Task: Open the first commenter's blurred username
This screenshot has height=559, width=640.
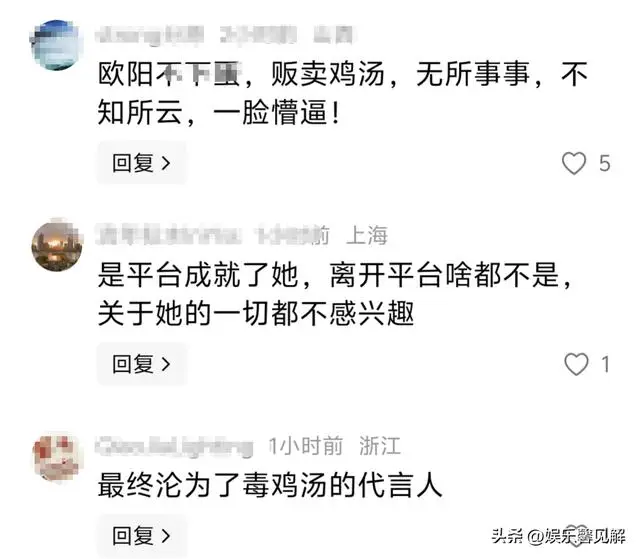Action: [149, 35]
